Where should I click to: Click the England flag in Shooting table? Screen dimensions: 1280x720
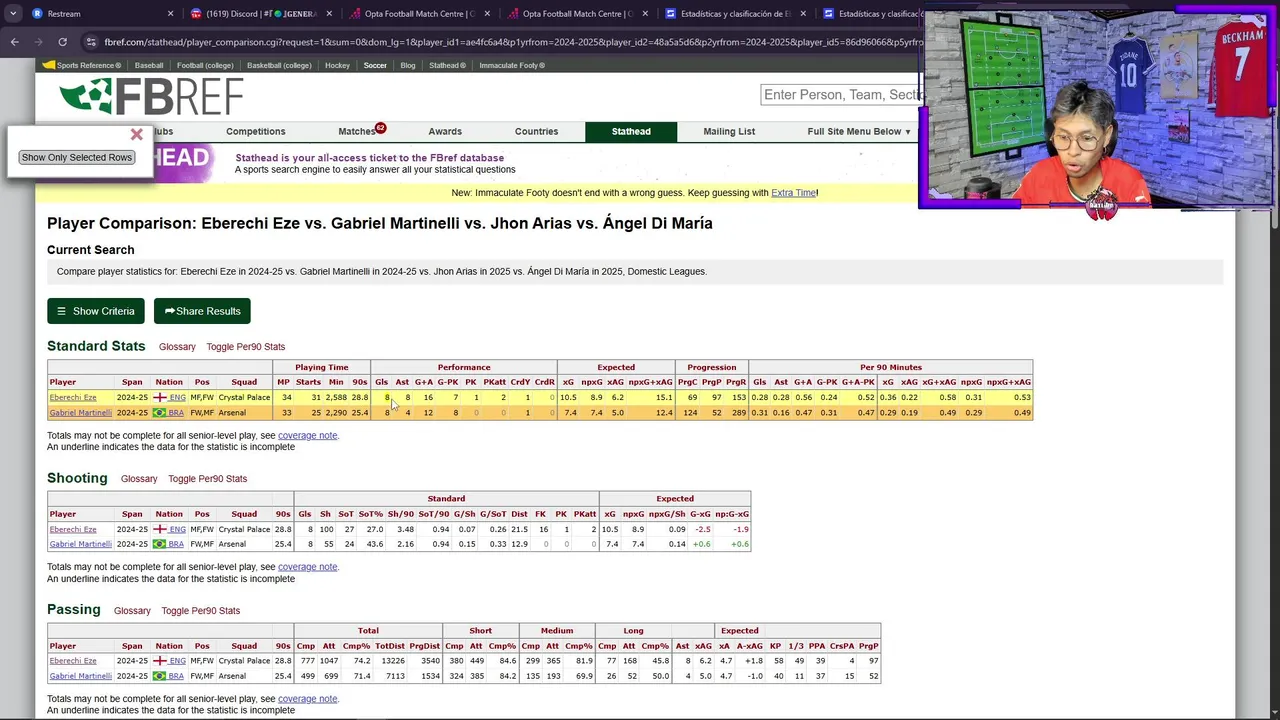(x=160, y=529)
